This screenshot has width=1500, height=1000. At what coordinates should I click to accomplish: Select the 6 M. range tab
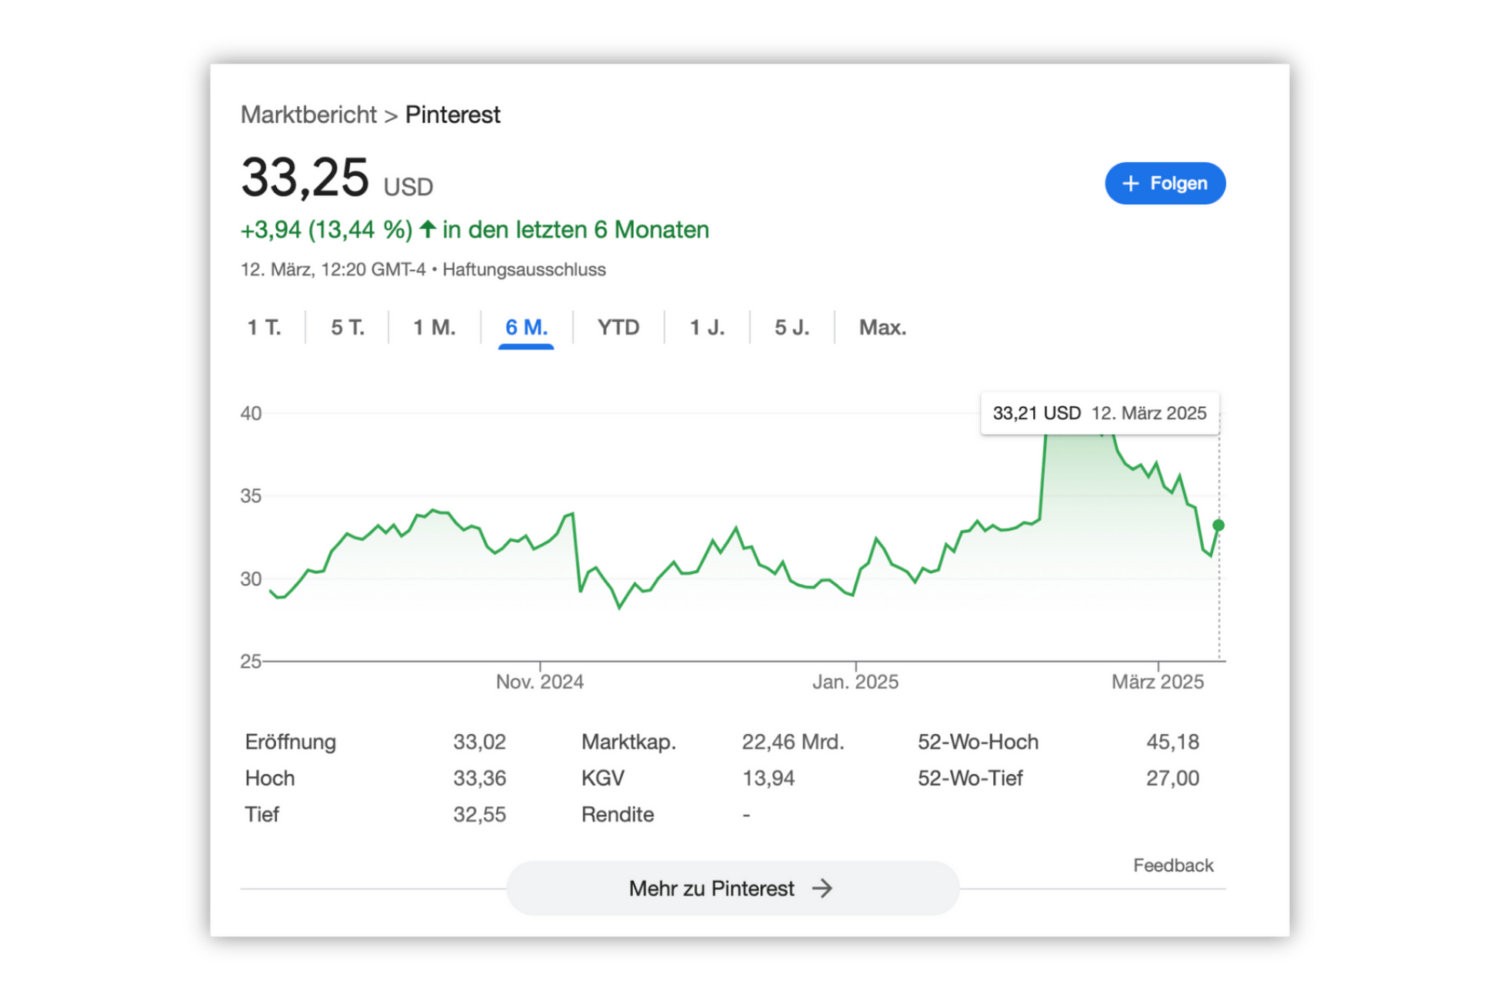click(526, 327)
